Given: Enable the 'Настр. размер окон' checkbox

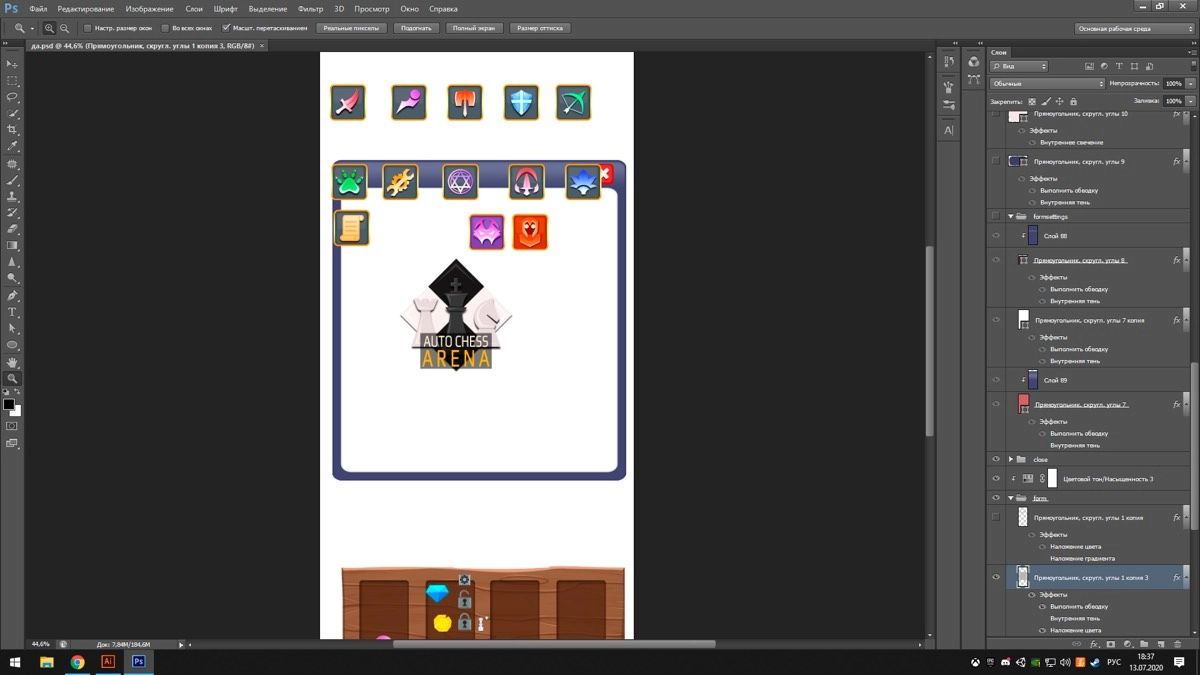Looking at the screenshot, I should coord(88,28).
